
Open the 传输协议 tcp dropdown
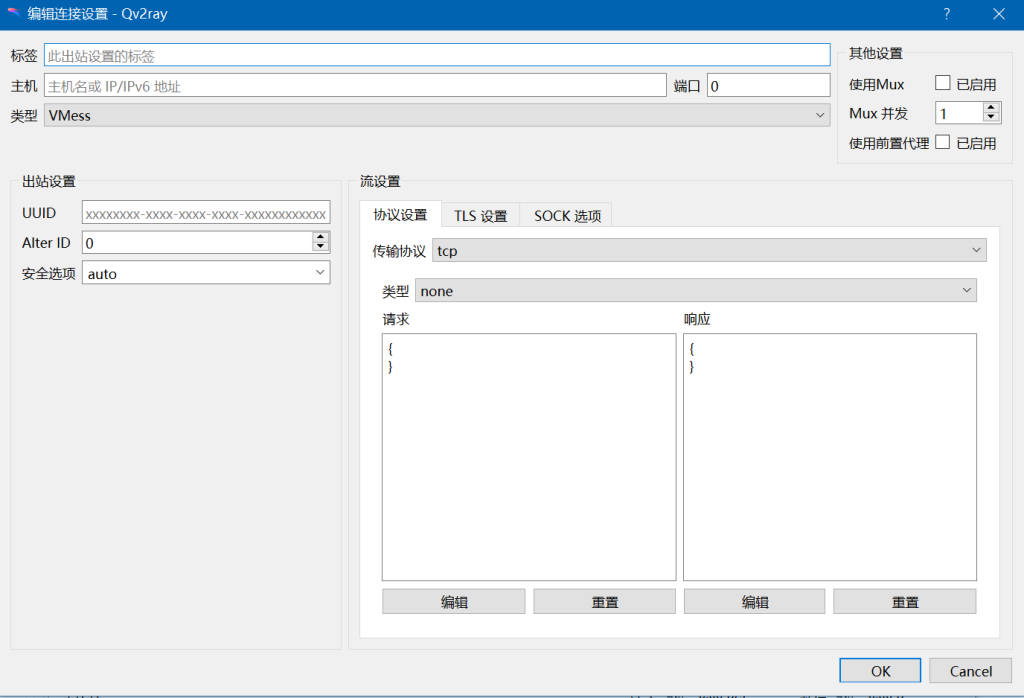pos(709,251)
